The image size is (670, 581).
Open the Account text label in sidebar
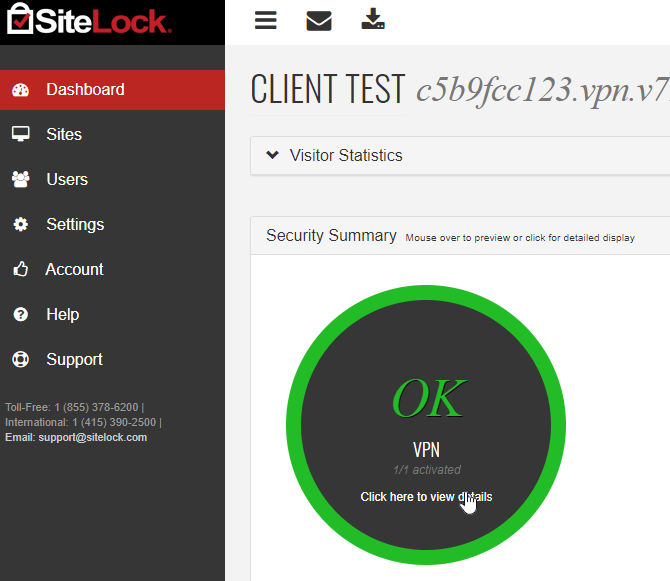click(74, 269)
